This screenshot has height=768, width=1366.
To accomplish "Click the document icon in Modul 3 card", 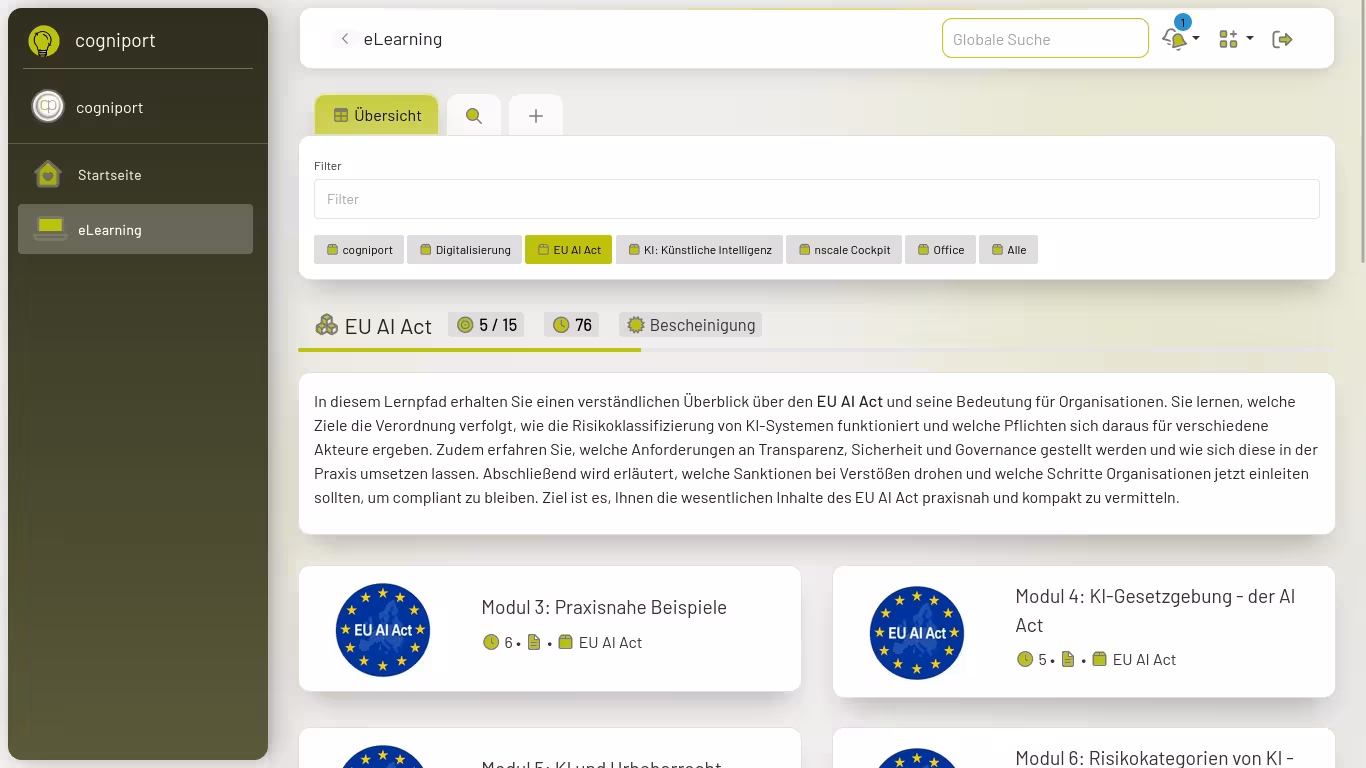I will coord(534,642).
